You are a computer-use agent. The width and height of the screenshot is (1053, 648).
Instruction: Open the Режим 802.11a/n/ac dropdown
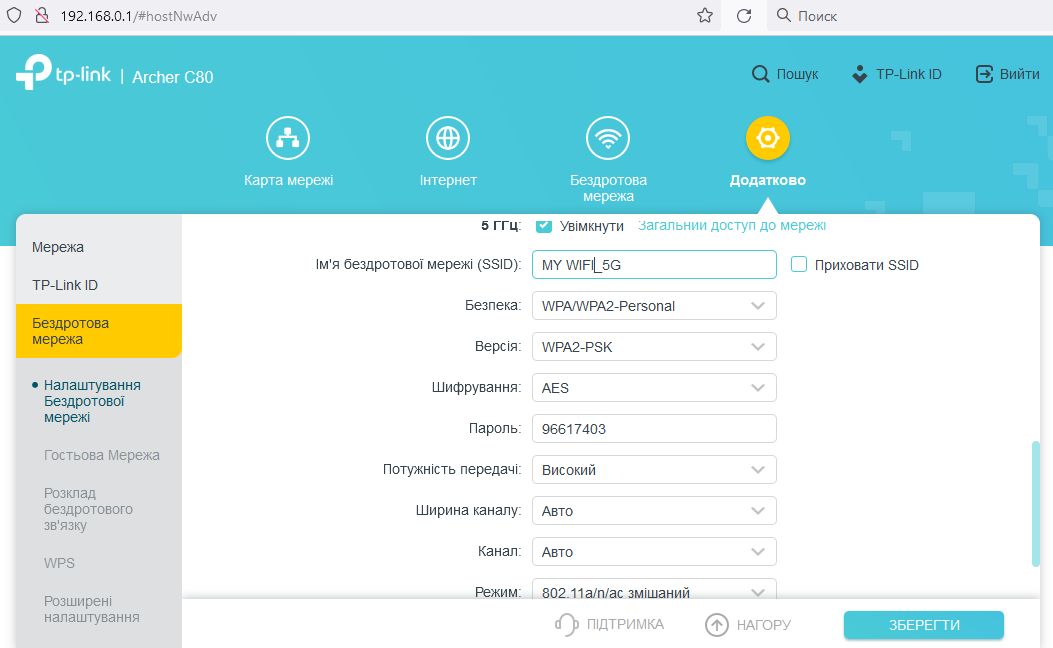(x=654, y=589)
